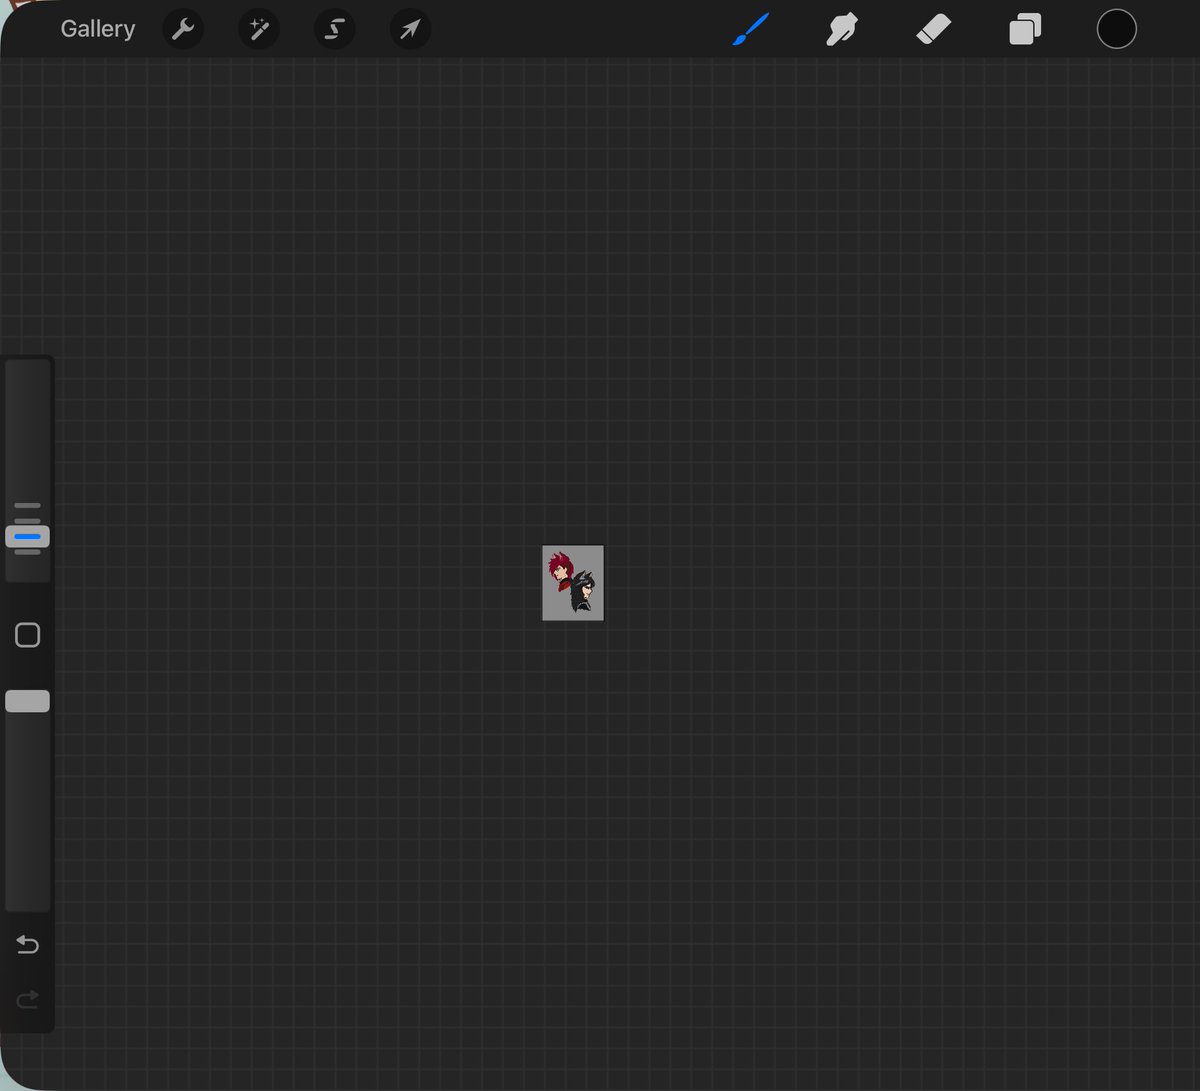
Task: Open the Layers panel
Action: pyautogui.click(x=1025, y=30)
